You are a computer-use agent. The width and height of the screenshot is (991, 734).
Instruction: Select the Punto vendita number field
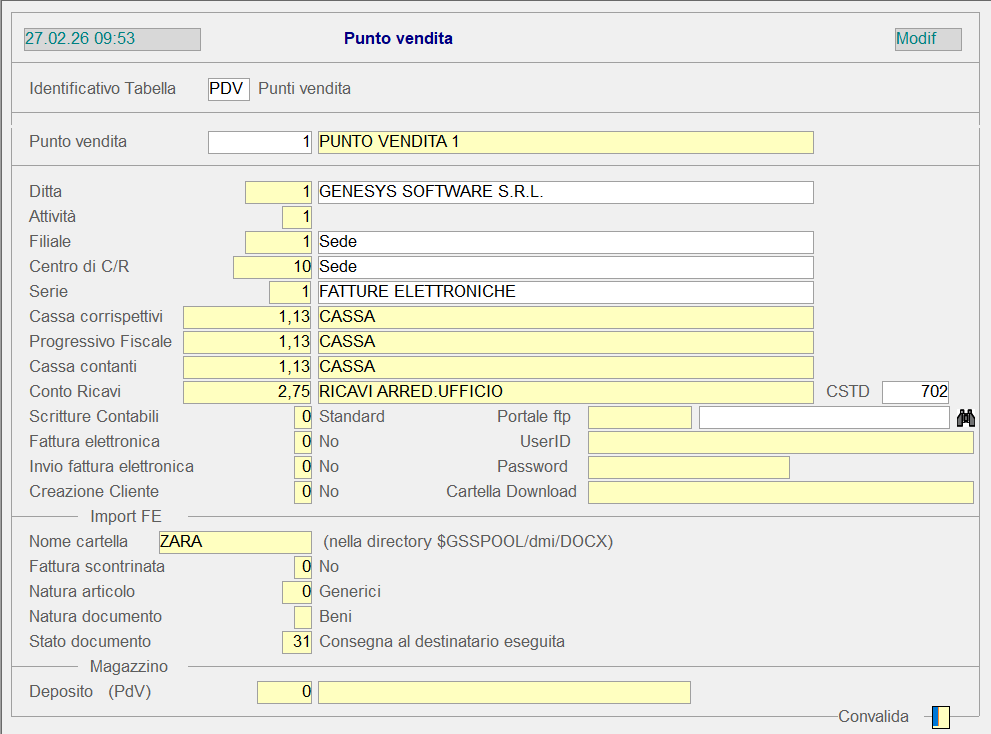[x=260, y=142]
